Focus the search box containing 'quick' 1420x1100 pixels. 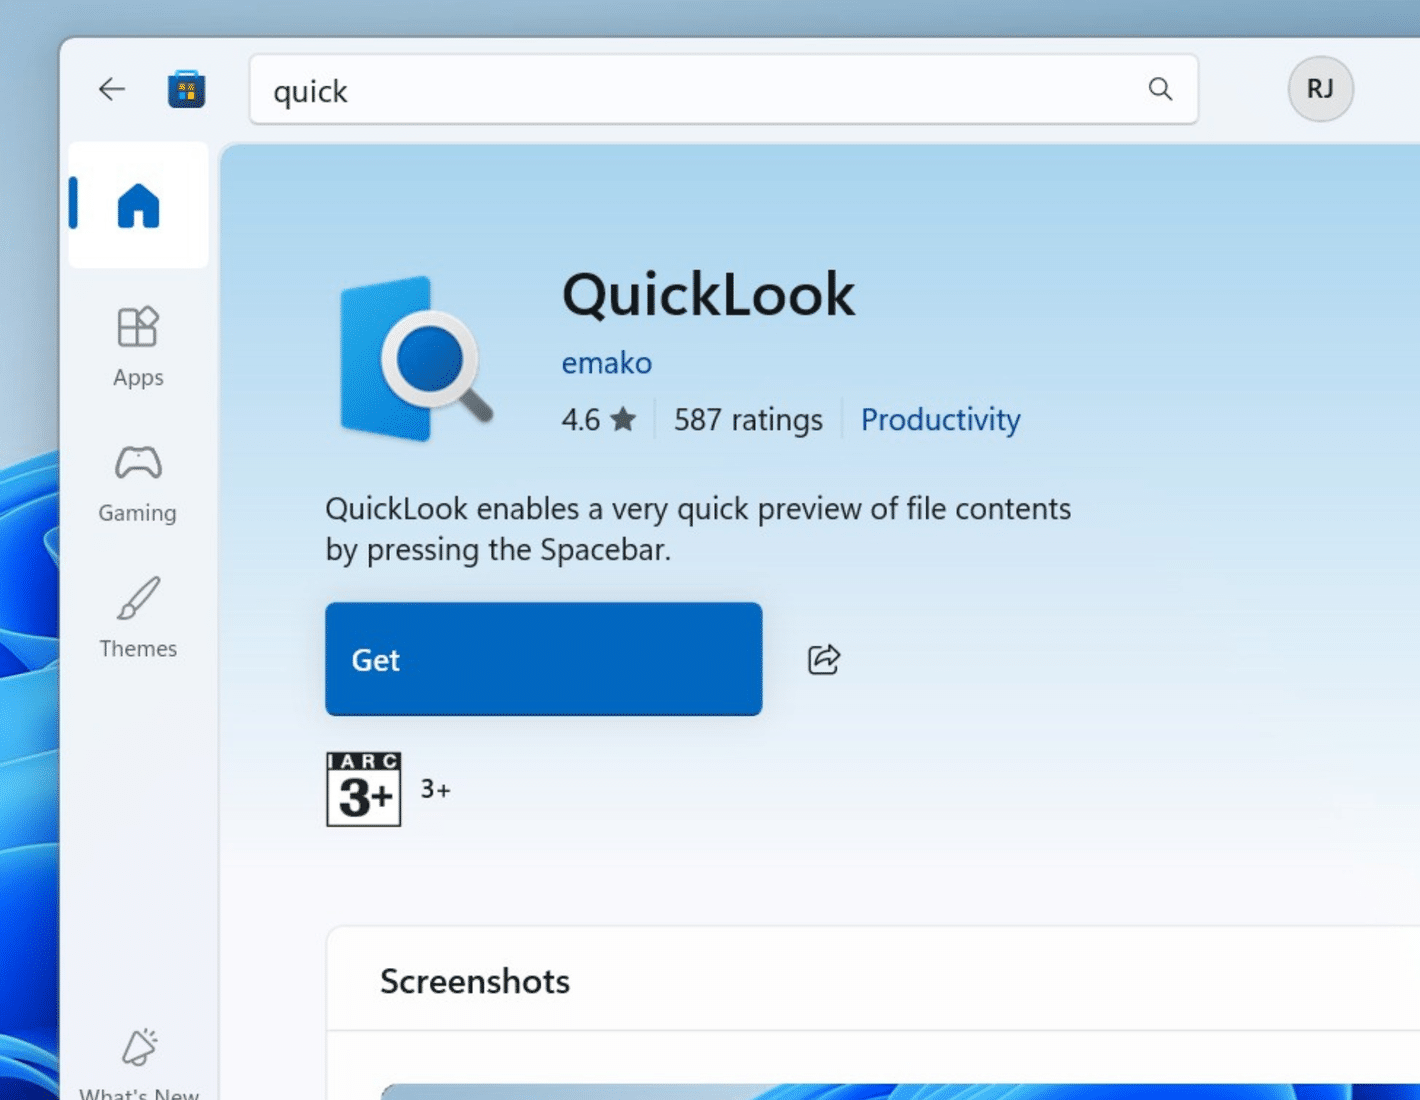724,89
